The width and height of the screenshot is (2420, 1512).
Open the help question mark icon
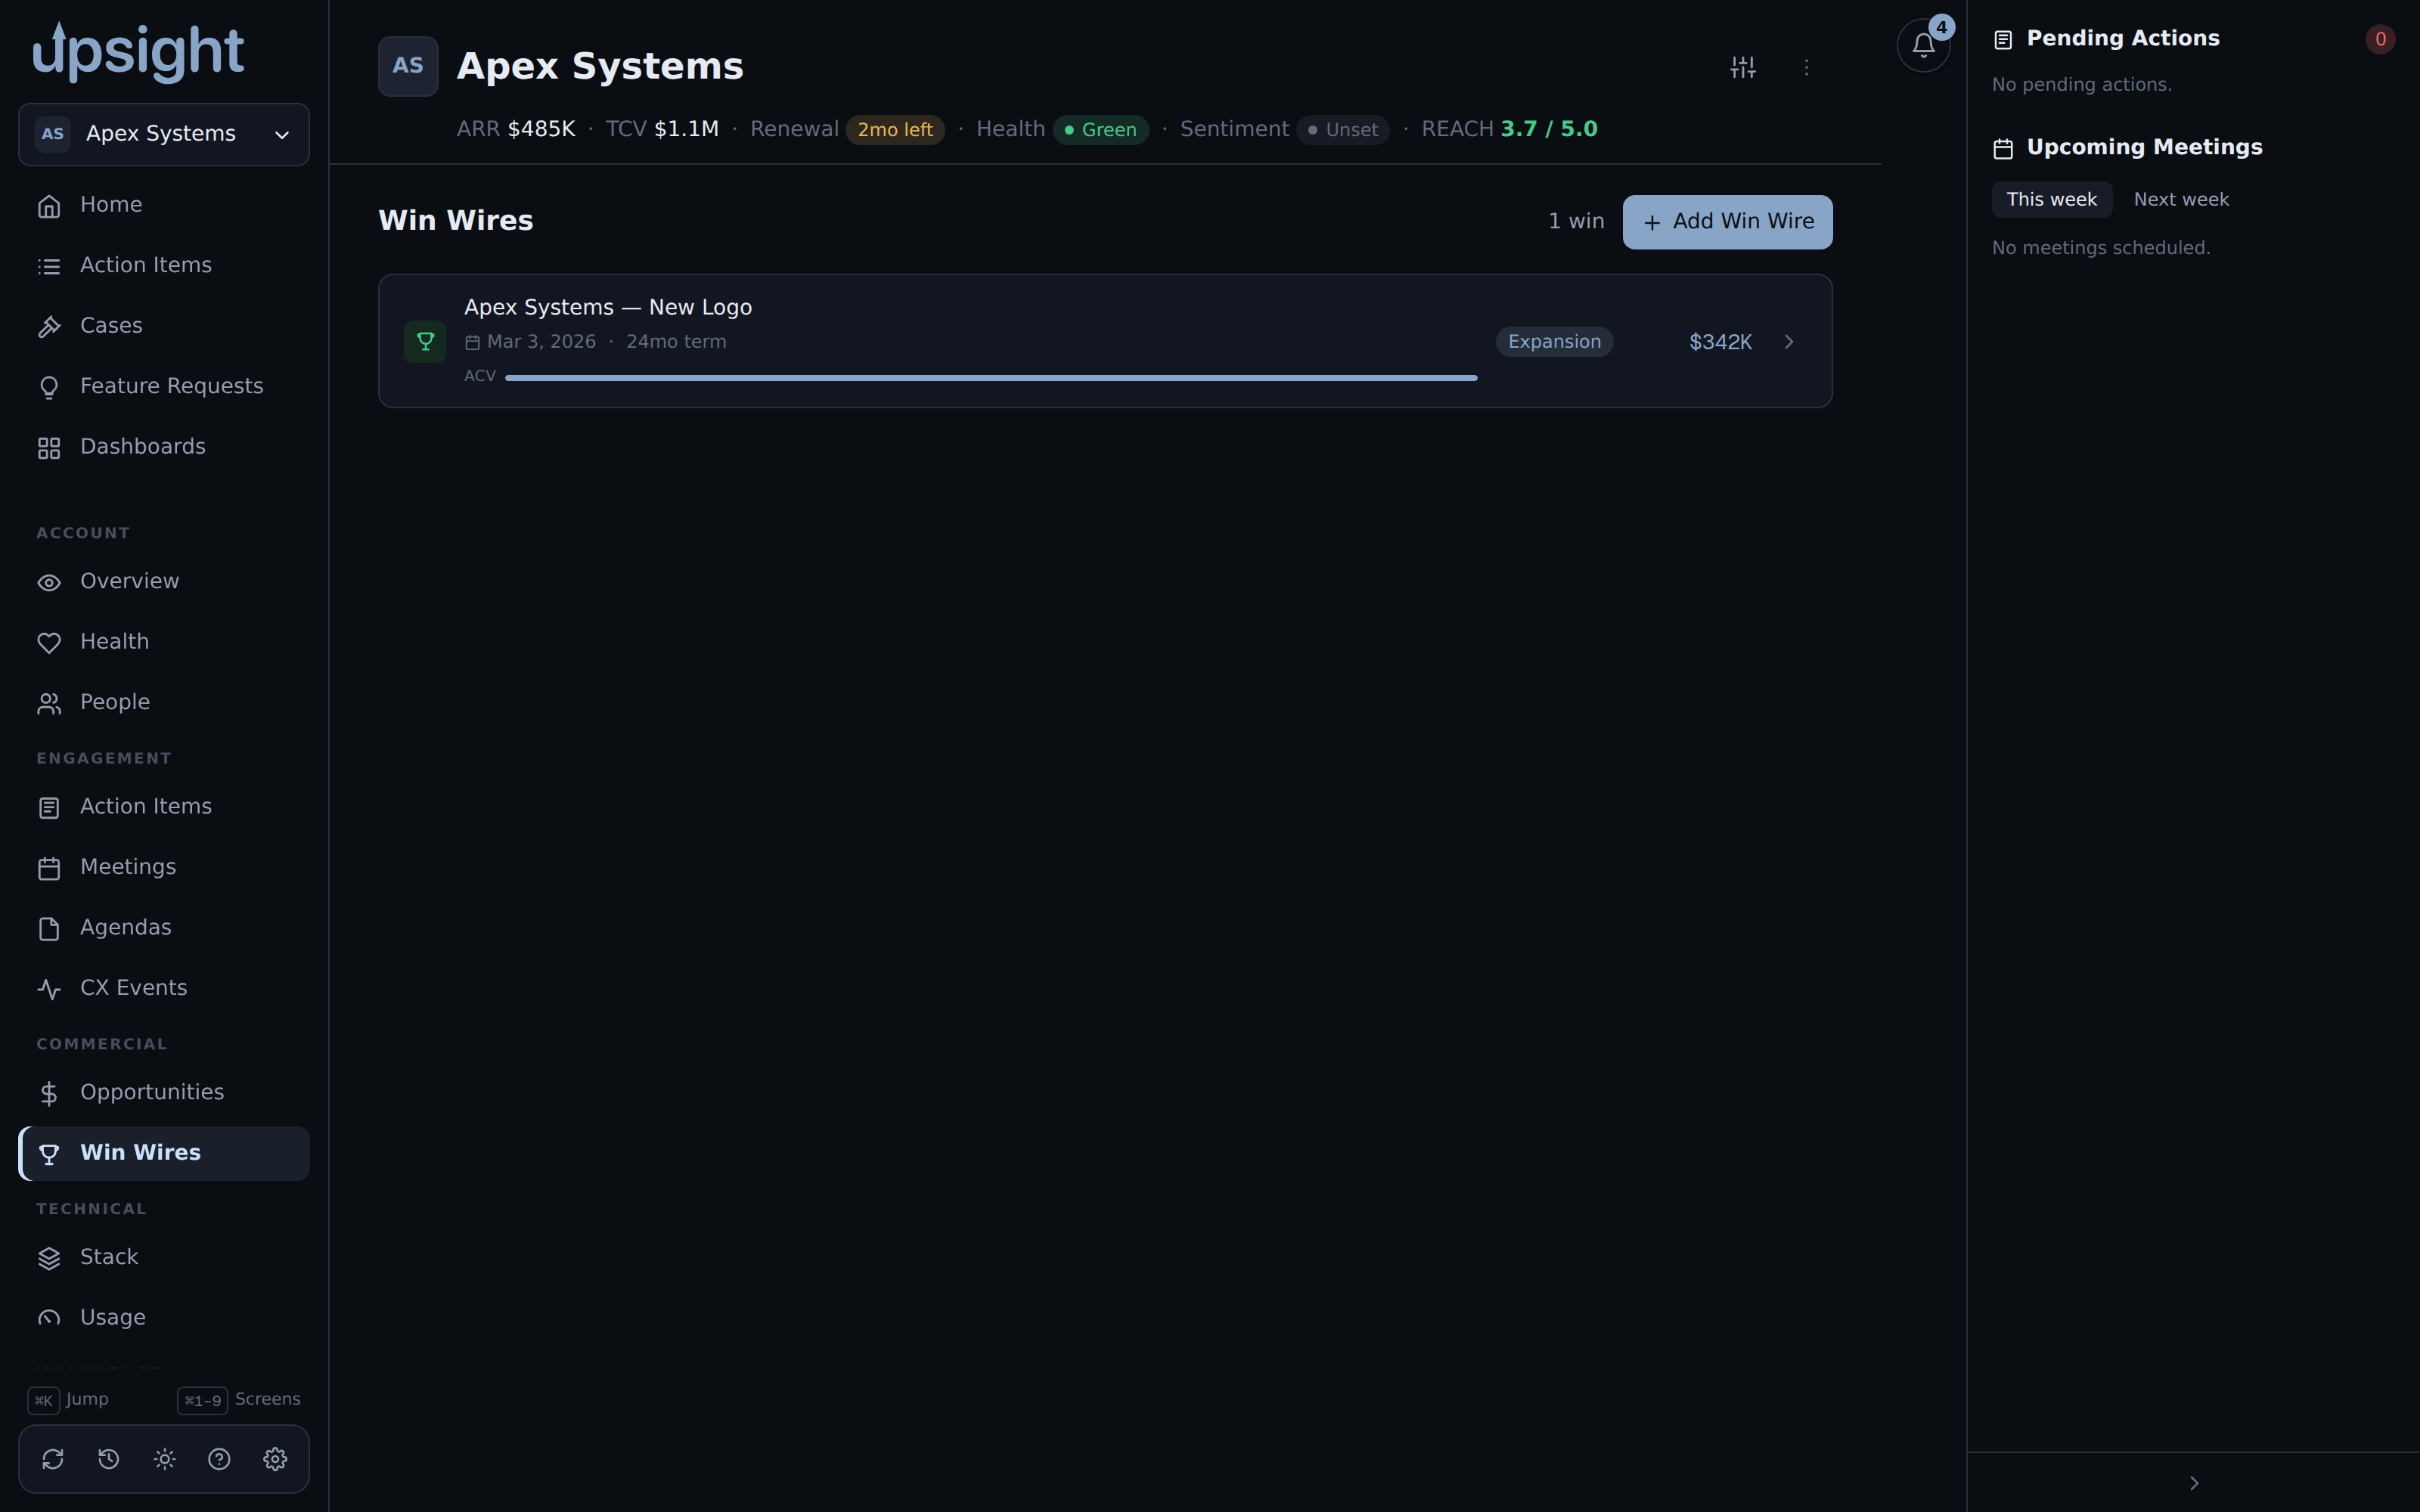[x=219, y=1459]
